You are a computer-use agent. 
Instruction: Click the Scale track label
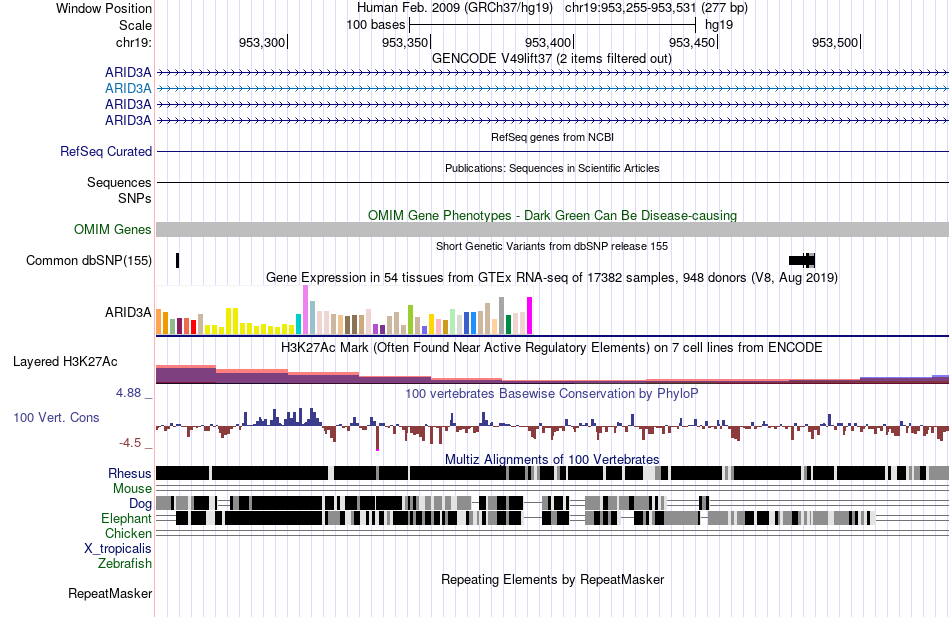coord(135,25)
